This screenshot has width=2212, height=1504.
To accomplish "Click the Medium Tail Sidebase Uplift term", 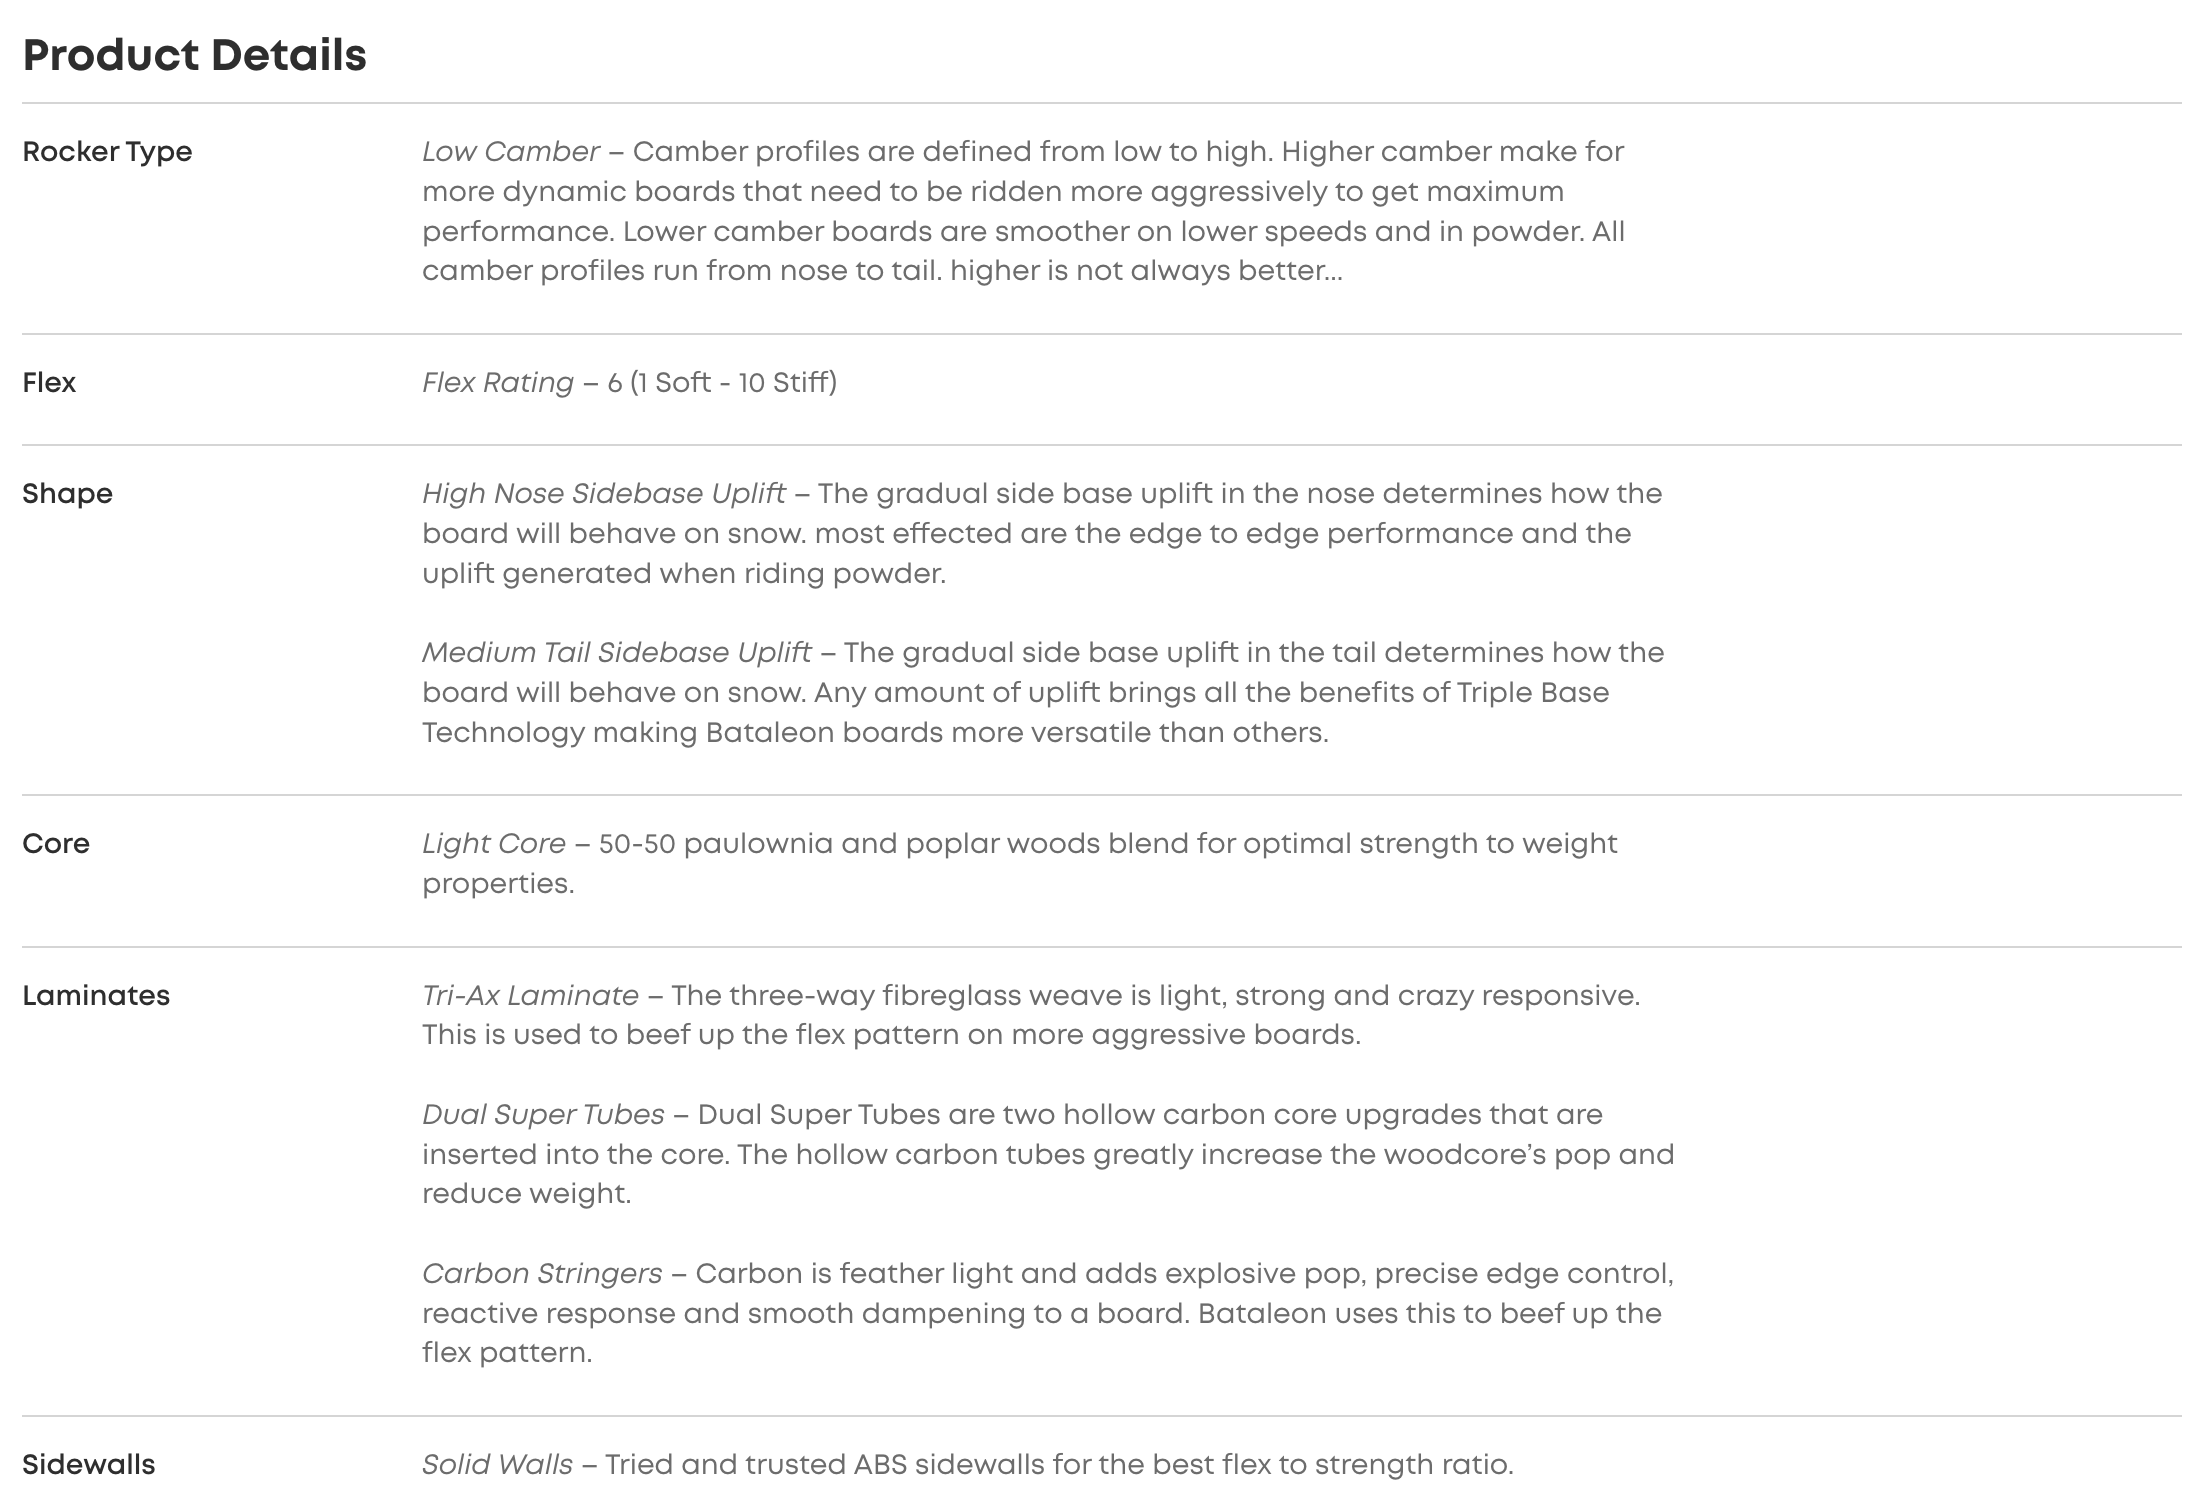I will pos(616,653).
